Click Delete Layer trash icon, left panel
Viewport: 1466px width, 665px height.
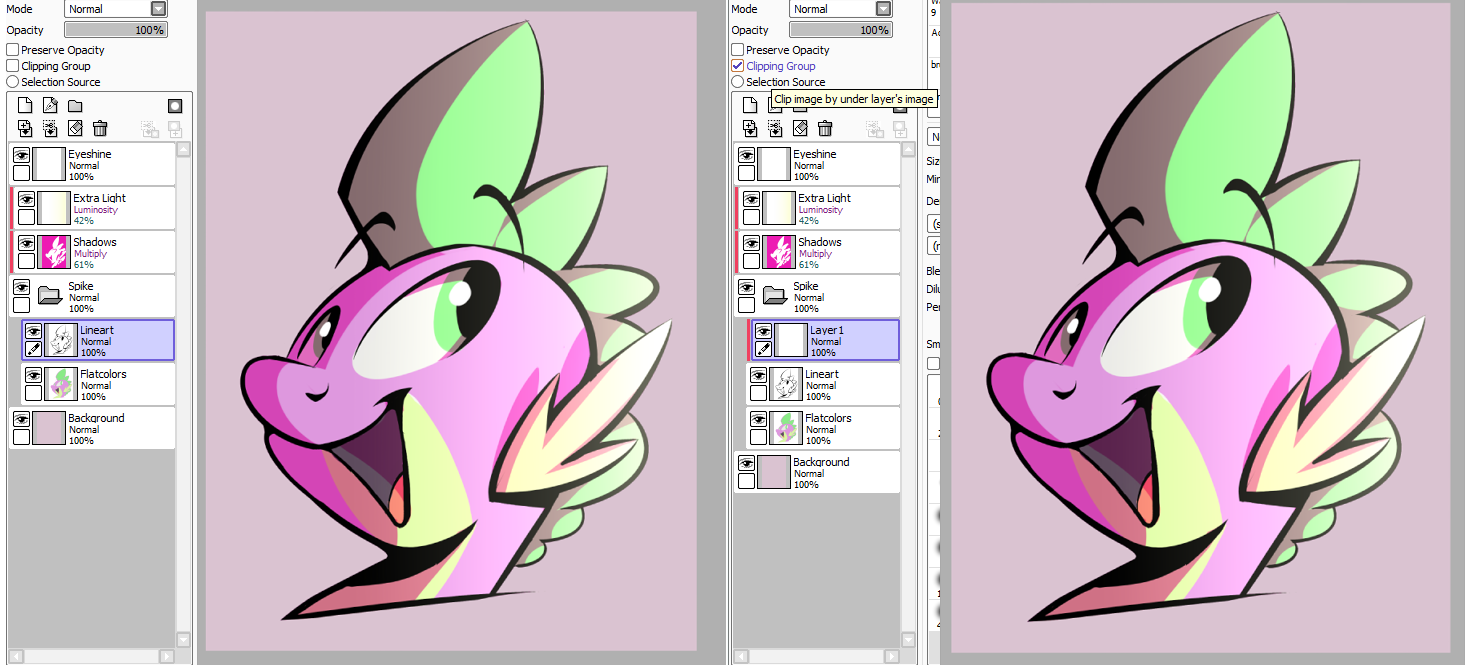pos(100,128)
